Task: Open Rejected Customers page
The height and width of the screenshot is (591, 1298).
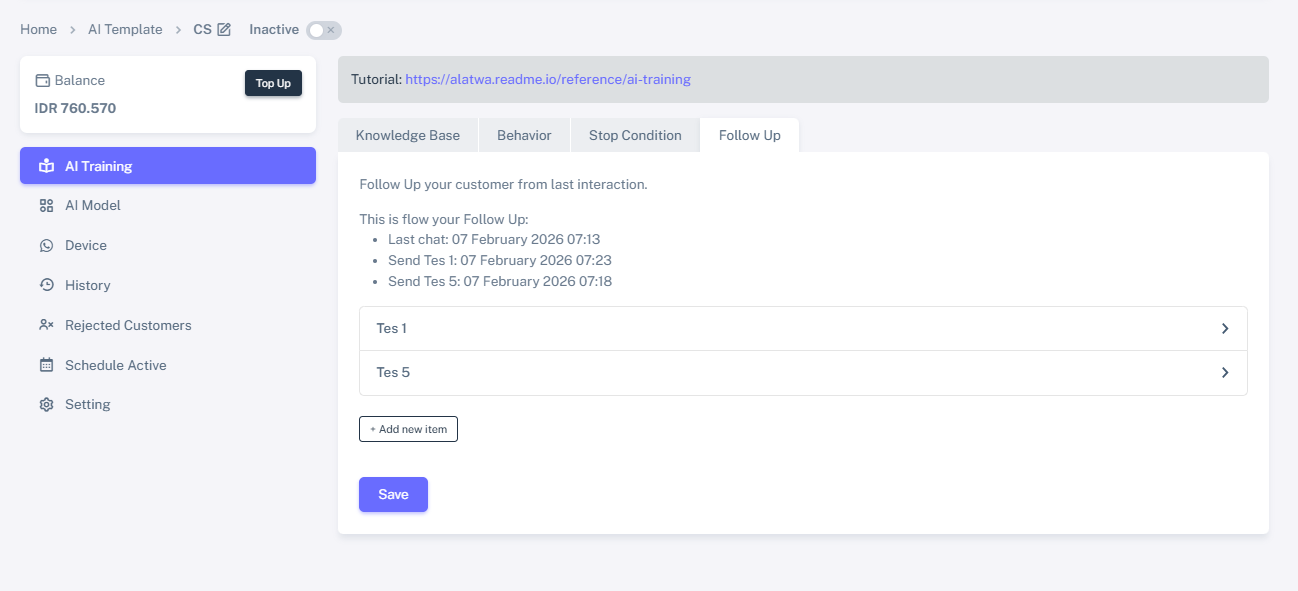Action: coord(168,325)
